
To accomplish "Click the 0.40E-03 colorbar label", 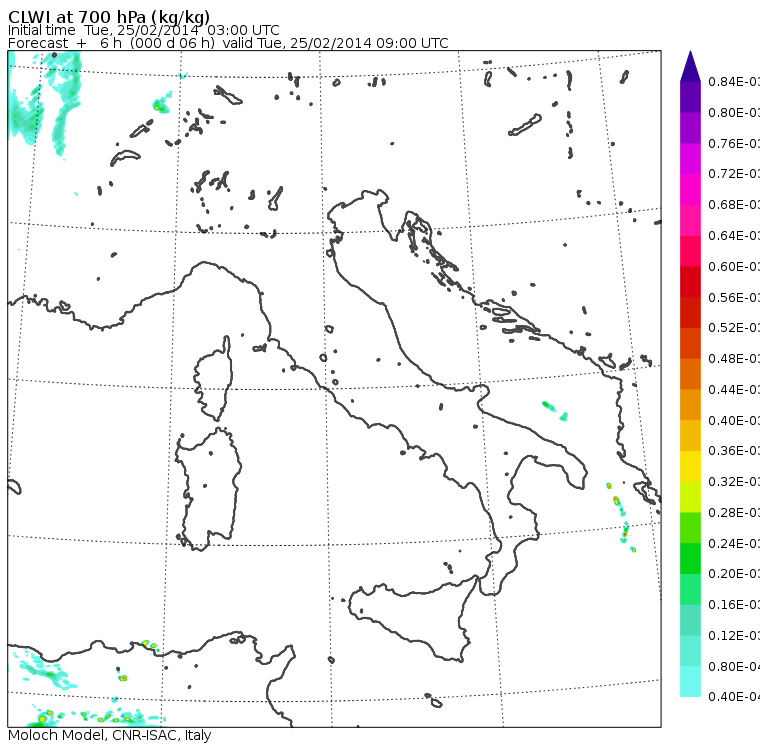I will [x=734, y=420].
